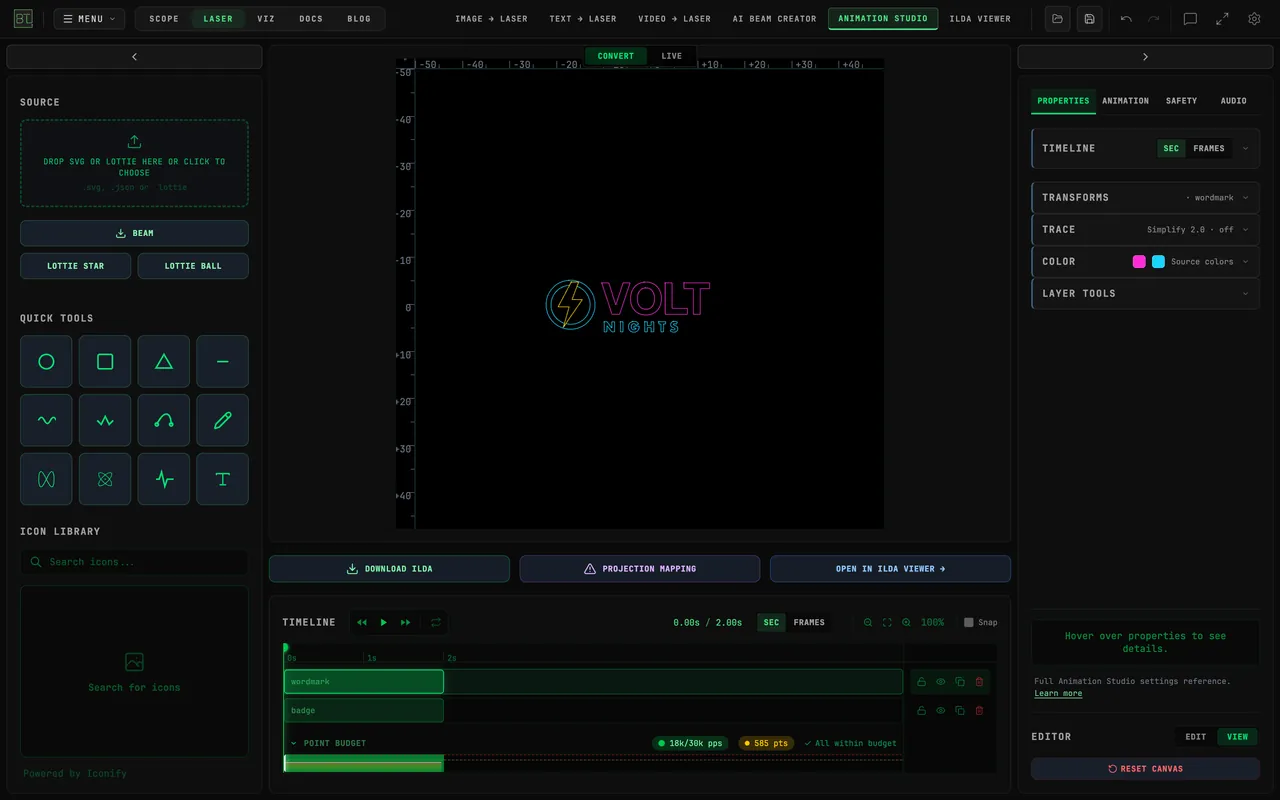
Task: Expand the Transforms section
Action: click(1146, 198)
